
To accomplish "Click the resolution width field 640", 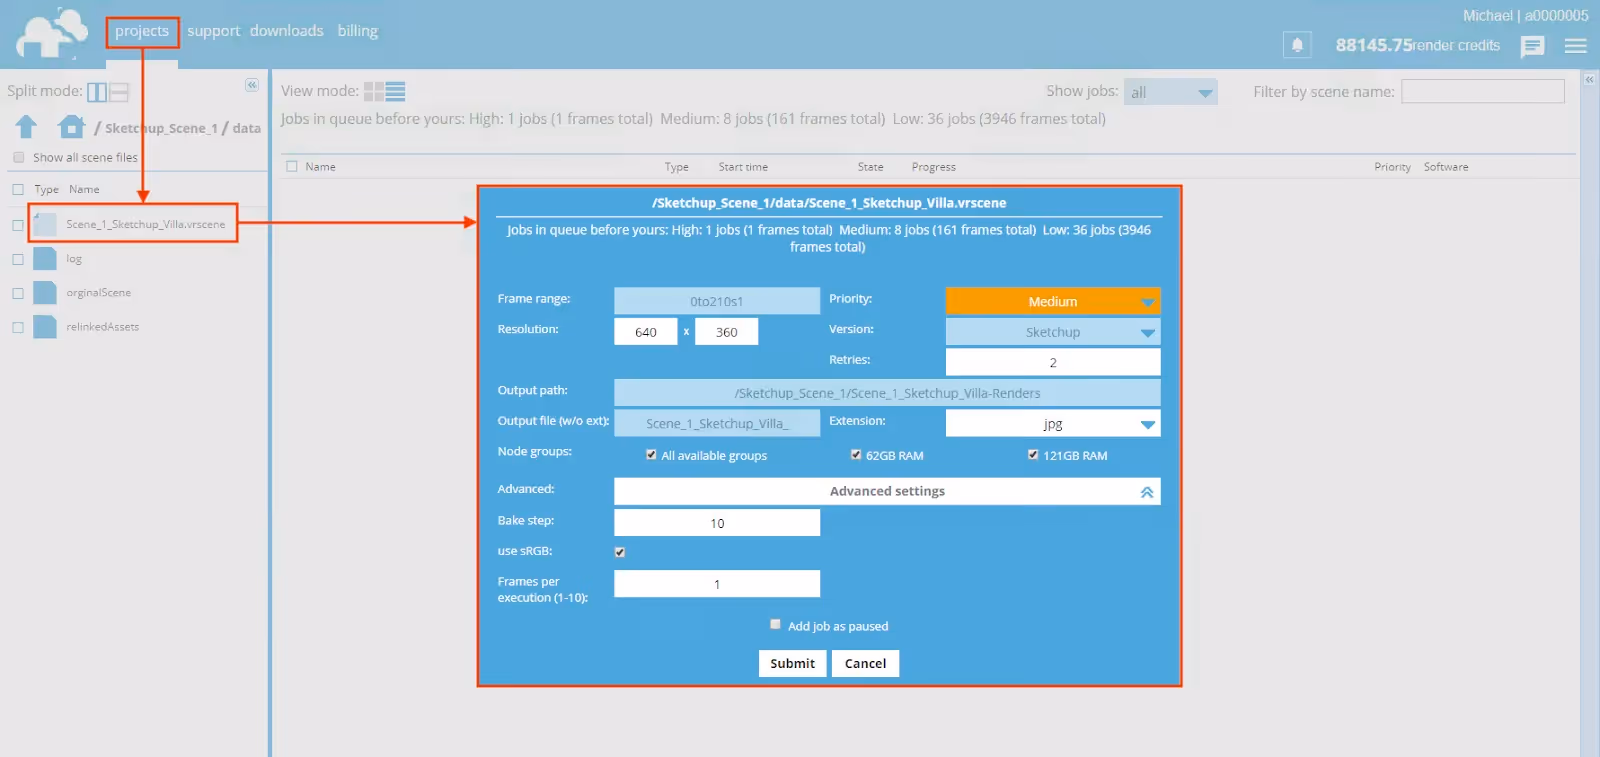I will tap(646, 332).
